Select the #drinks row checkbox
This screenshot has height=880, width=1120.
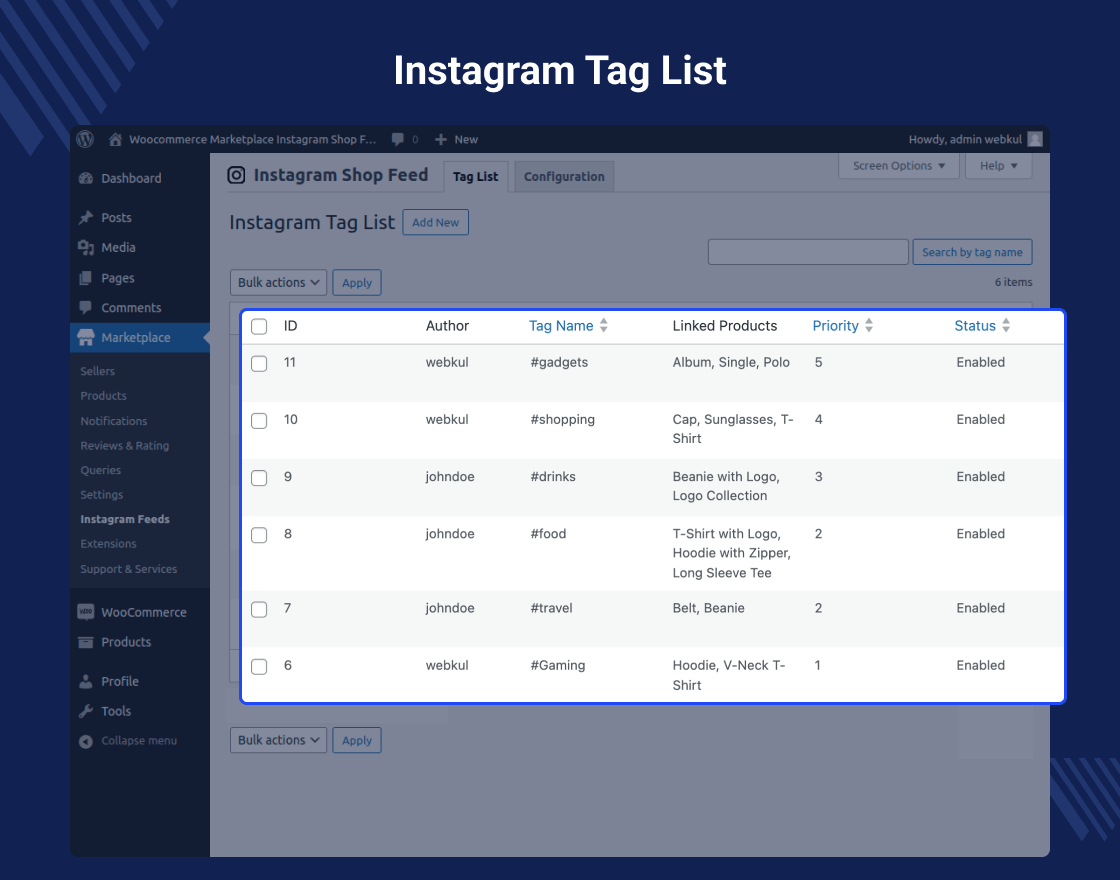pos(259,478)
